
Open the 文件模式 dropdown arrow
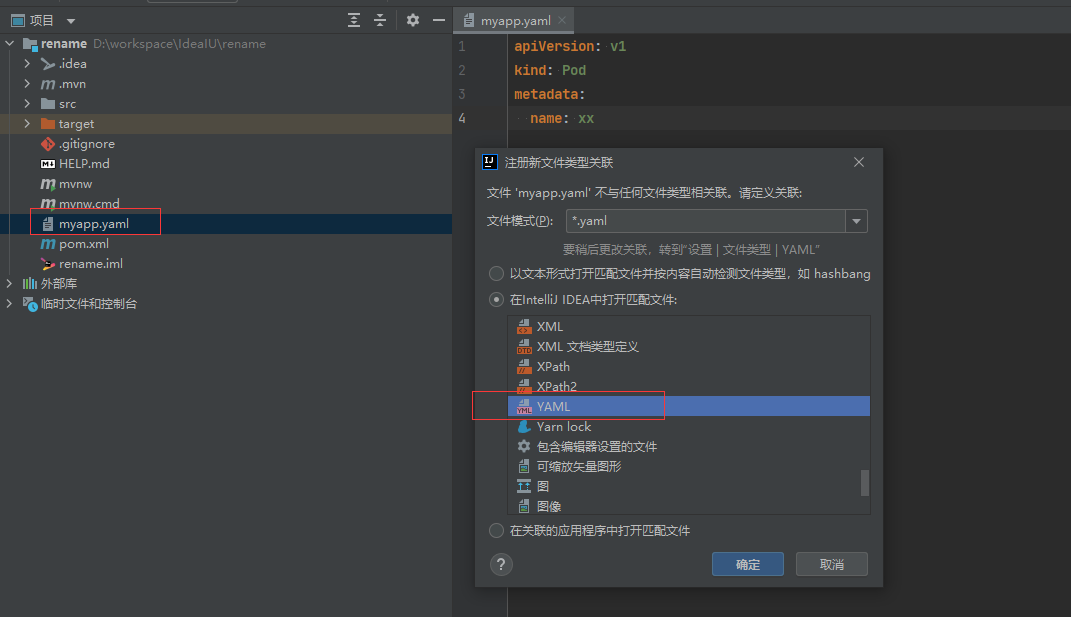pyautogui.click(x=857, y=221)
